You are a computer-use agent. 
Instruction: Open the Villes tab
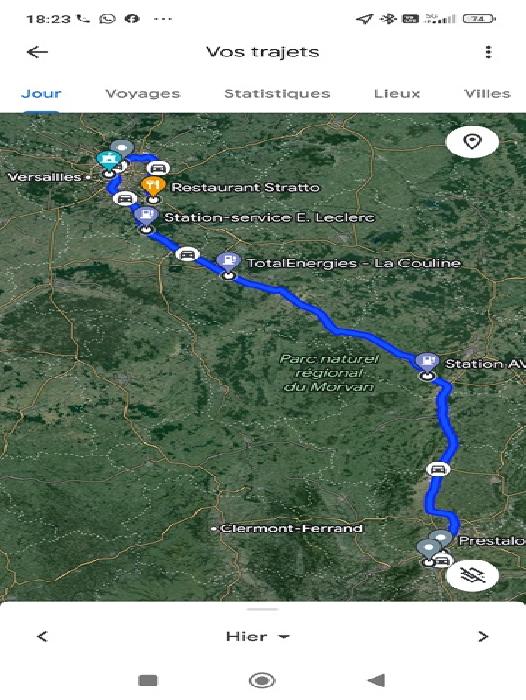pos(487,94)
